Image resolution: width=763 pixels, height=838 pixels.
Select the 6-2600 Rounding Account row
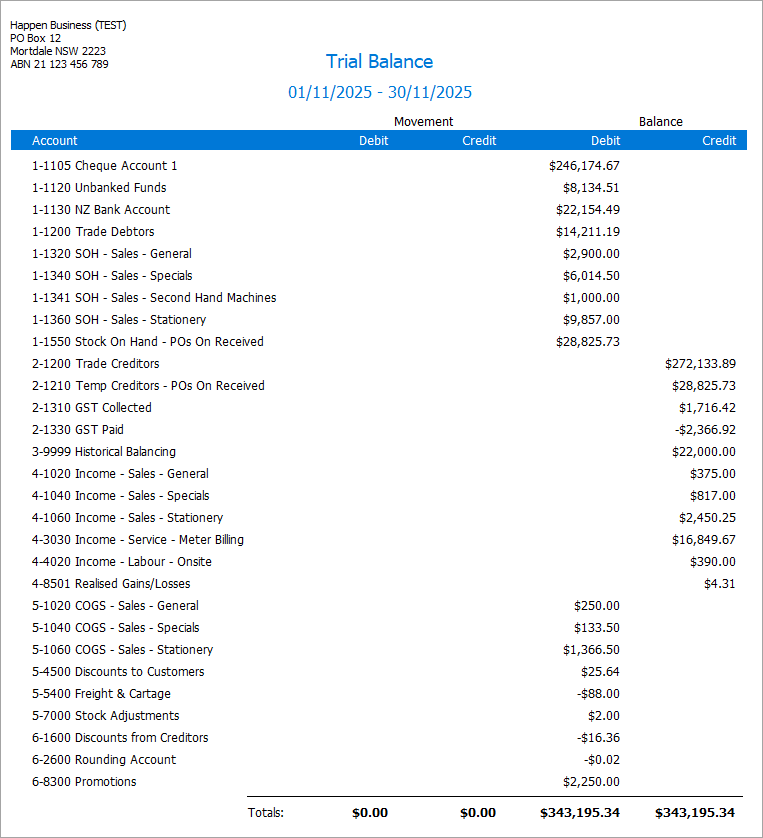tap(104, 759)
